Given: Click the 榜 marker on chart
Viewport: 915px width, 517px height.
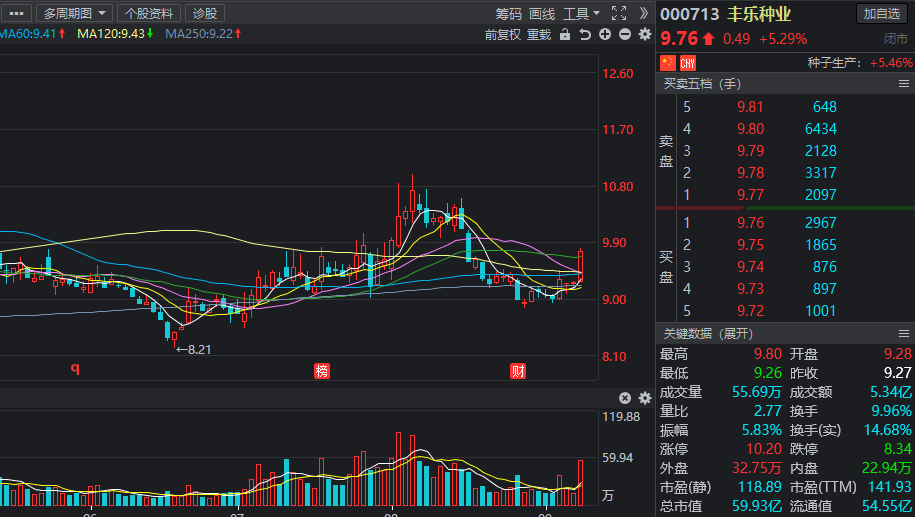Looking at the screenshot, I should 322,371.
